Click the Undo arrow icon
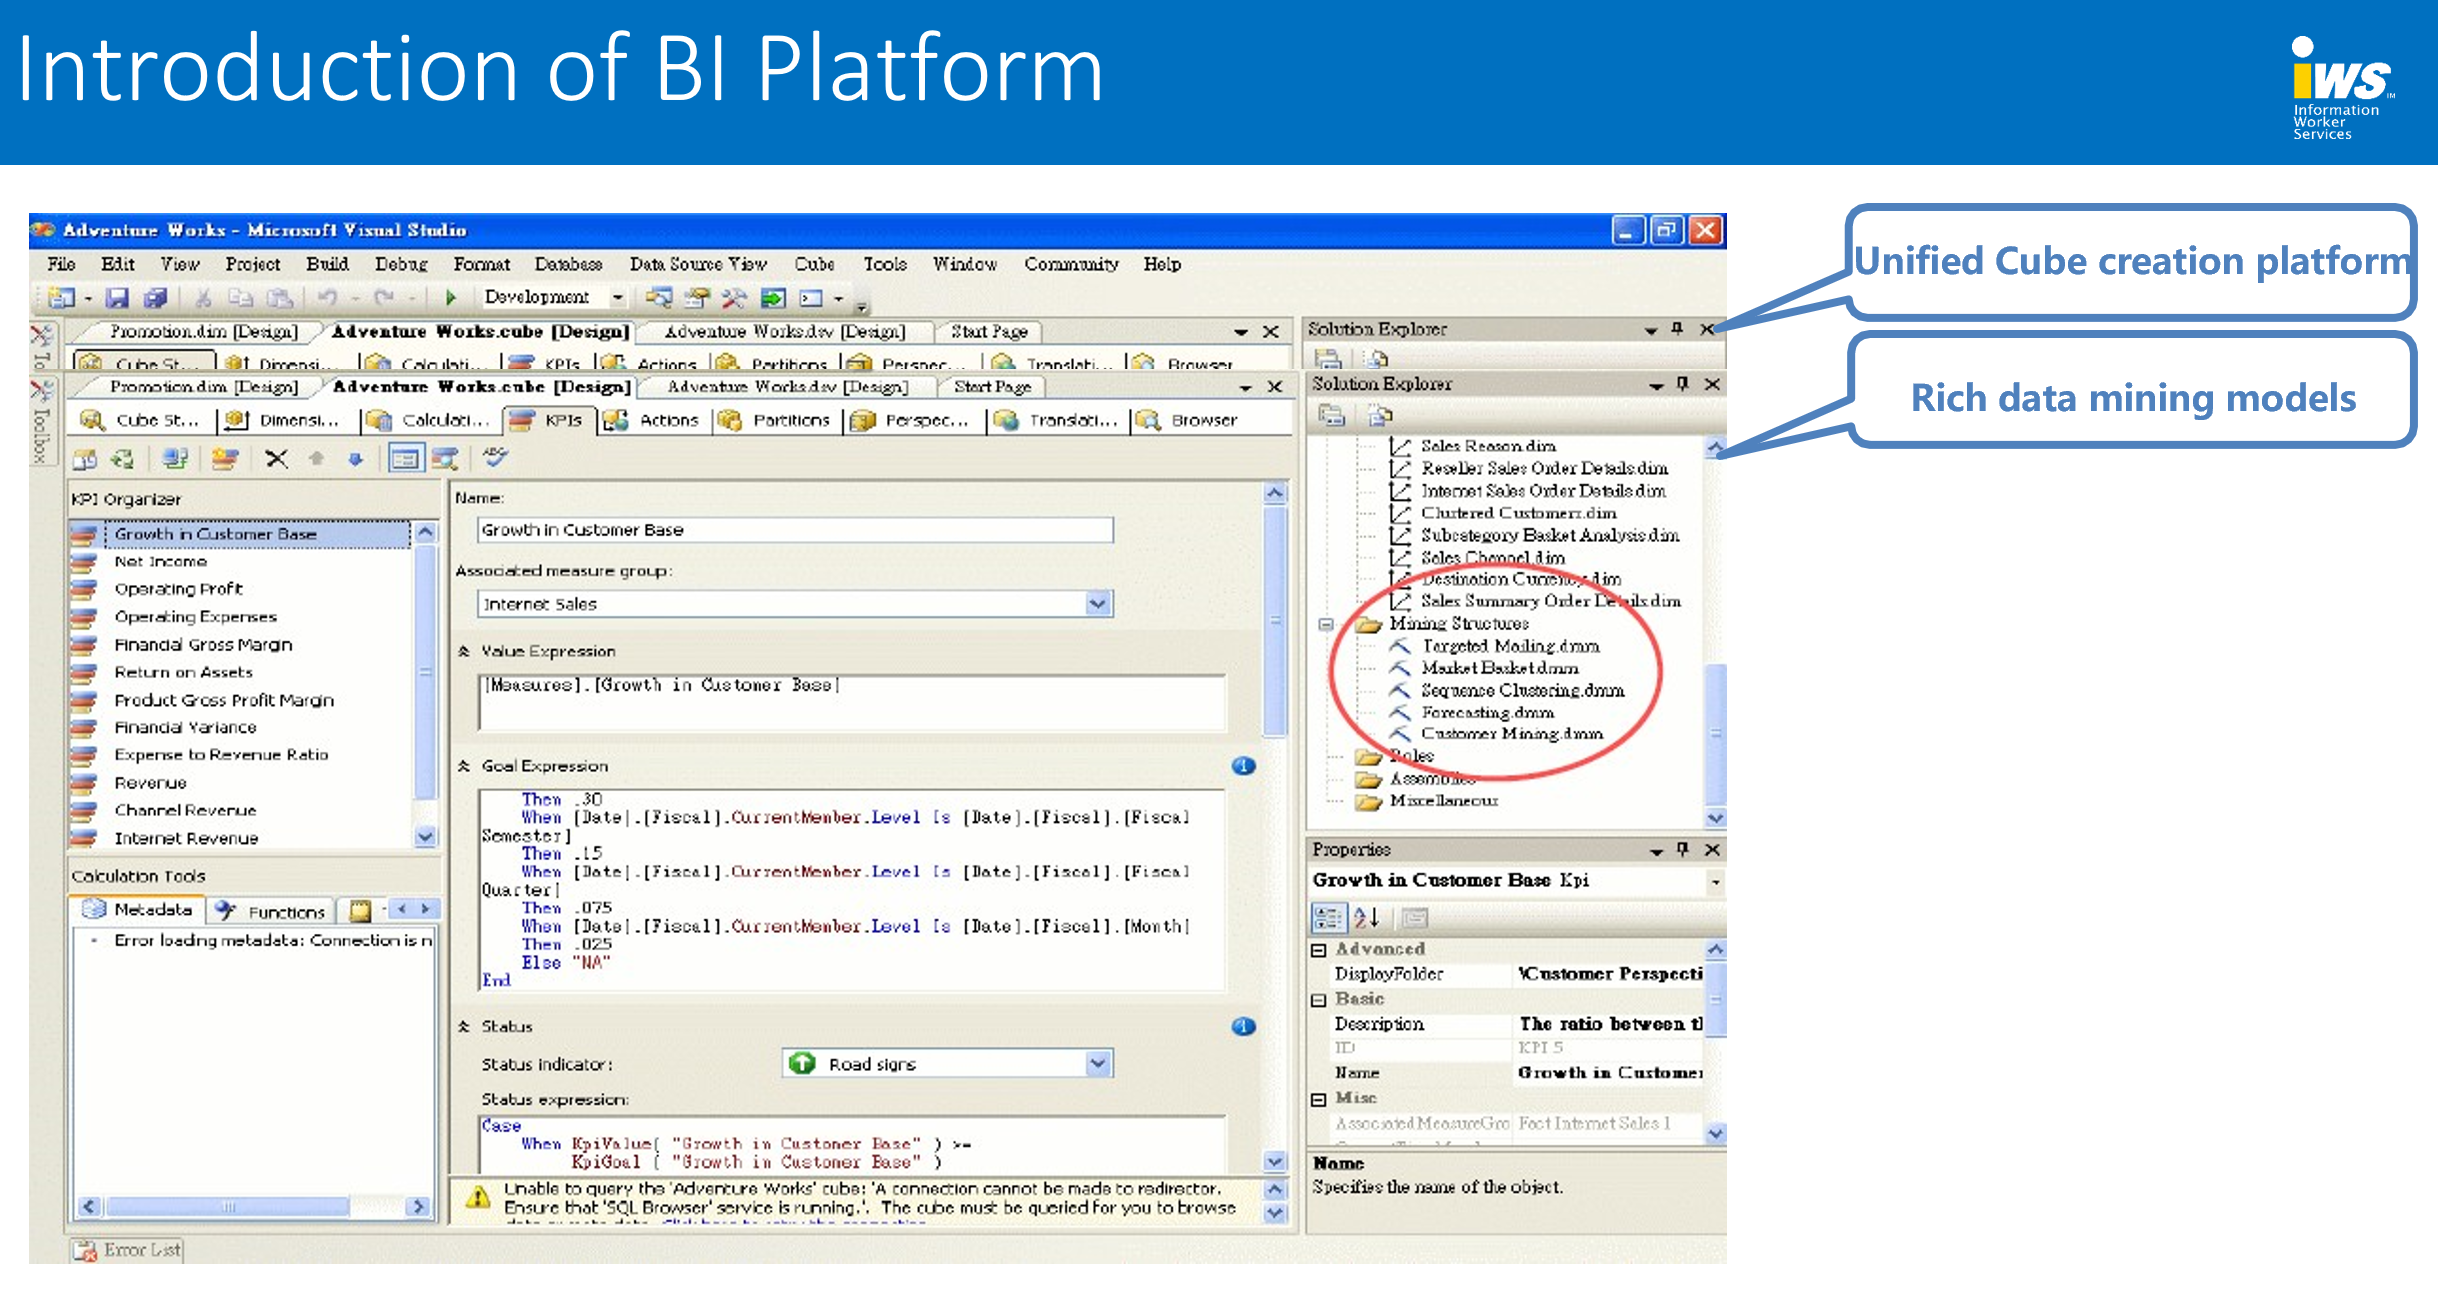 [327, 298]
